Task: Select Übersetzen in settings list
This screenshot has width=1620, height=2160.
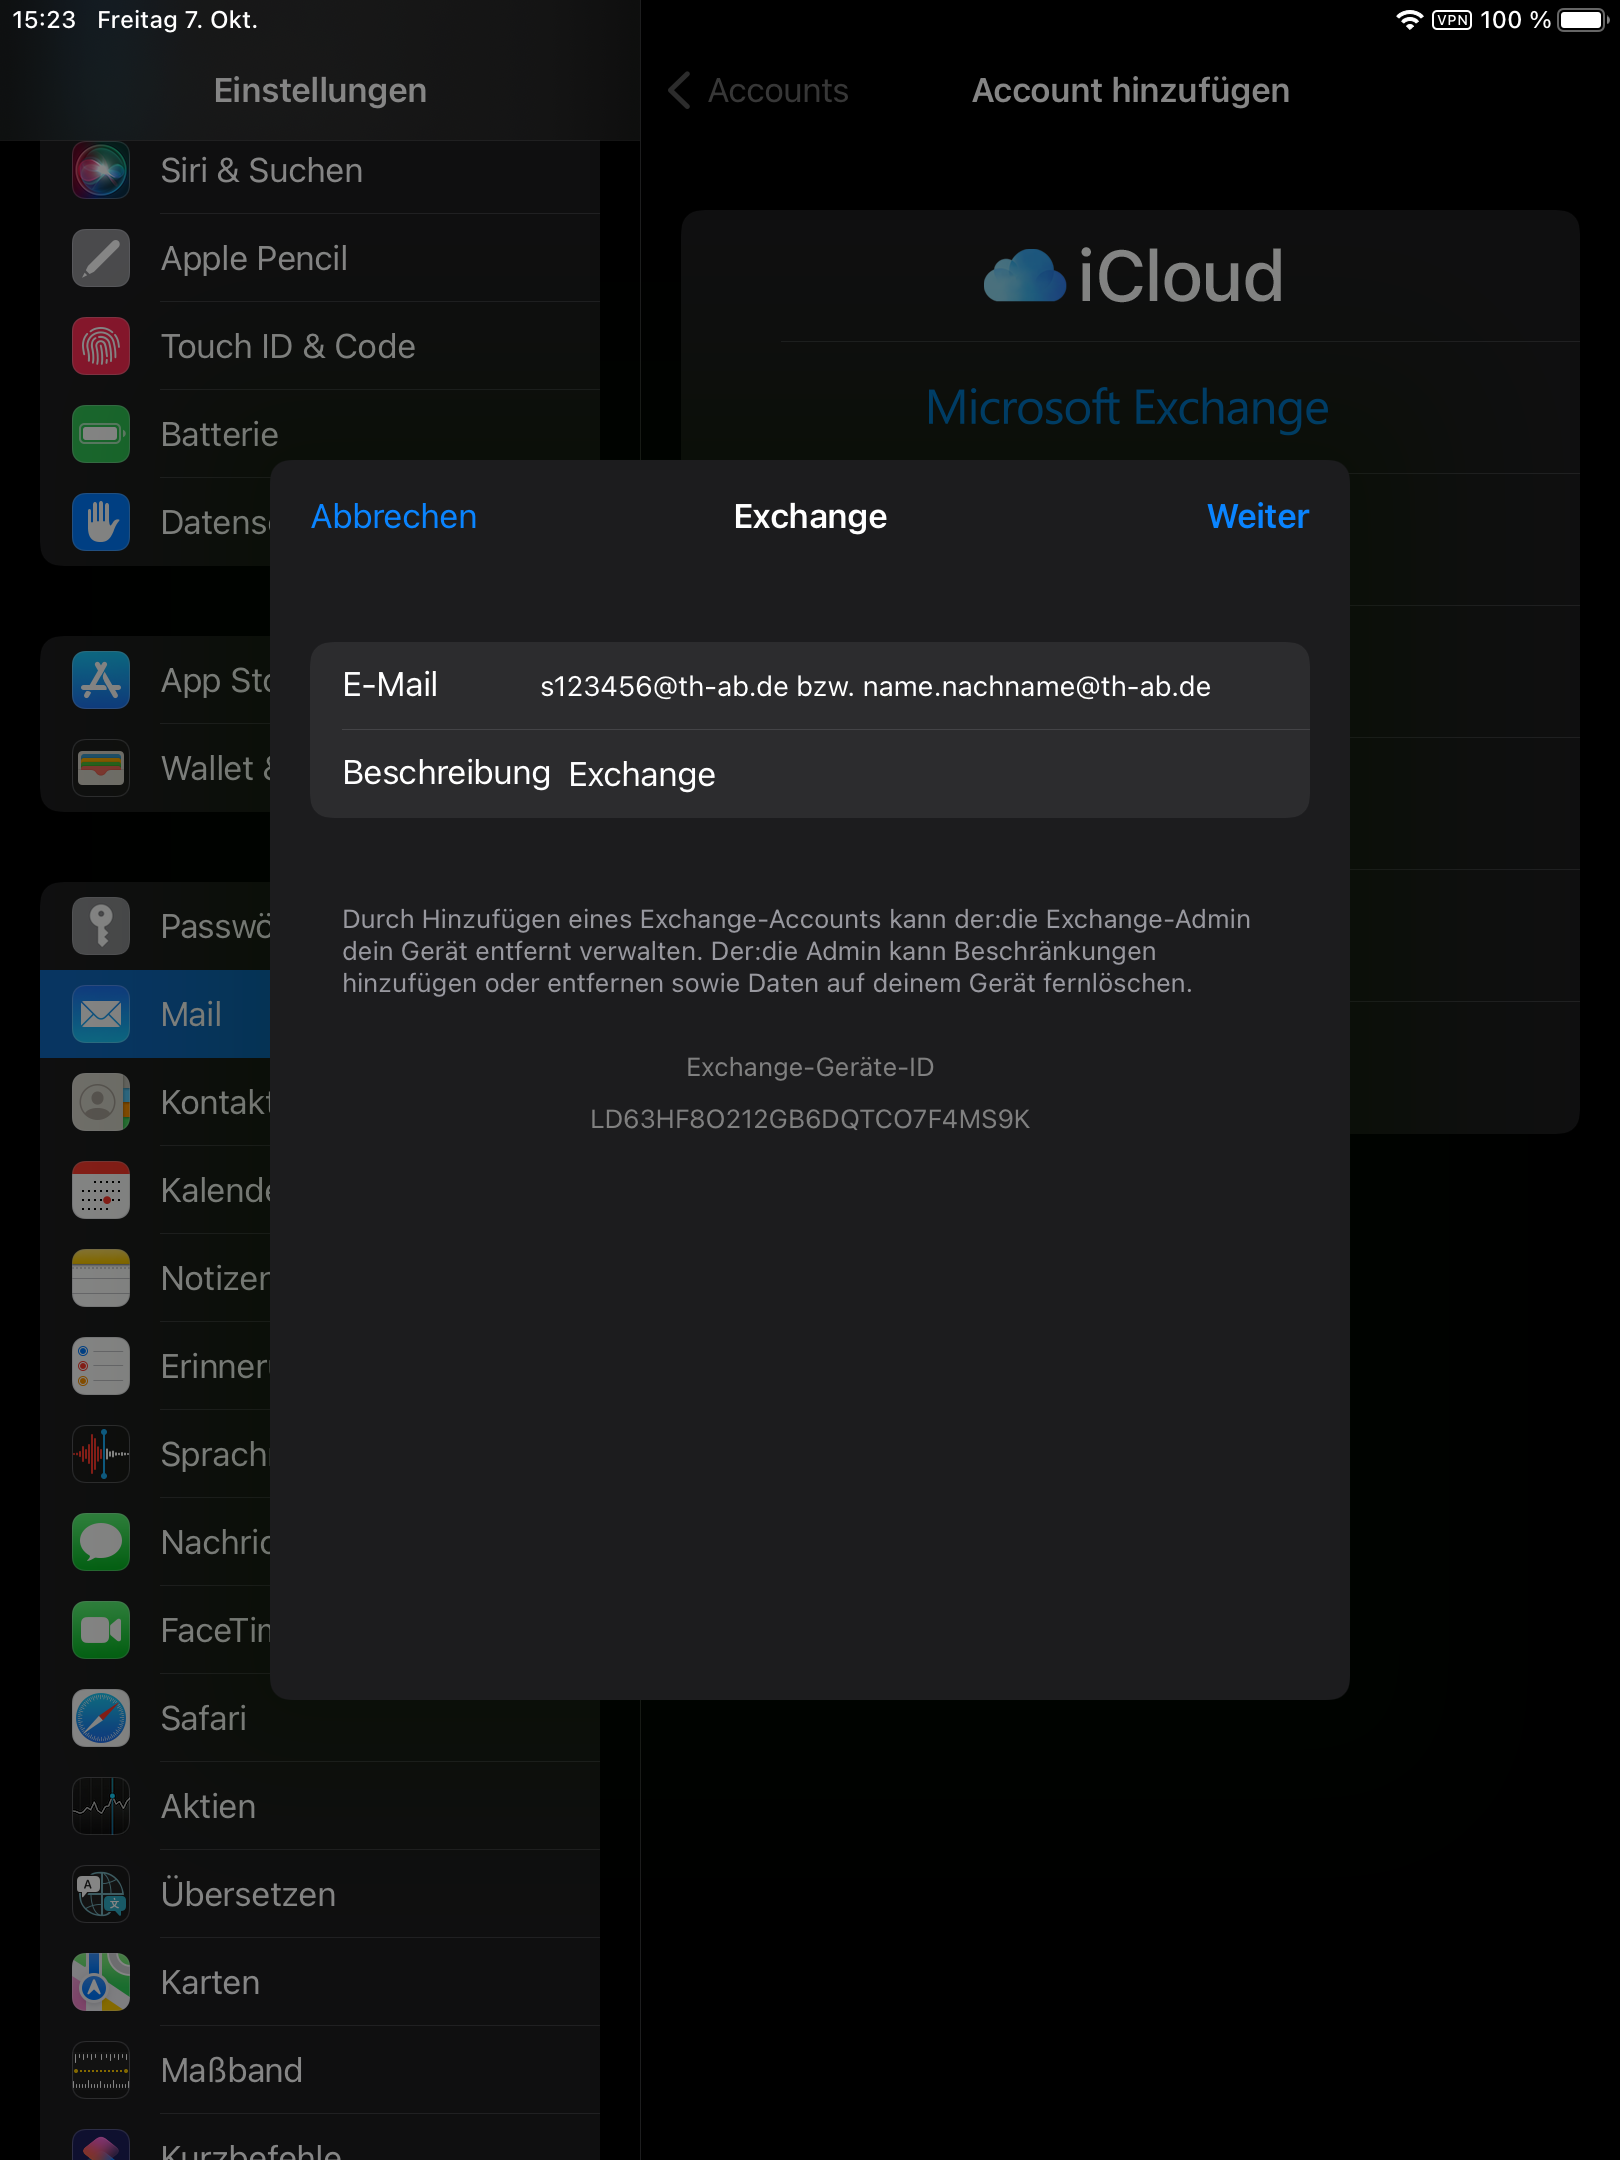Action: pyautogui.click(x=320, y=1894)
